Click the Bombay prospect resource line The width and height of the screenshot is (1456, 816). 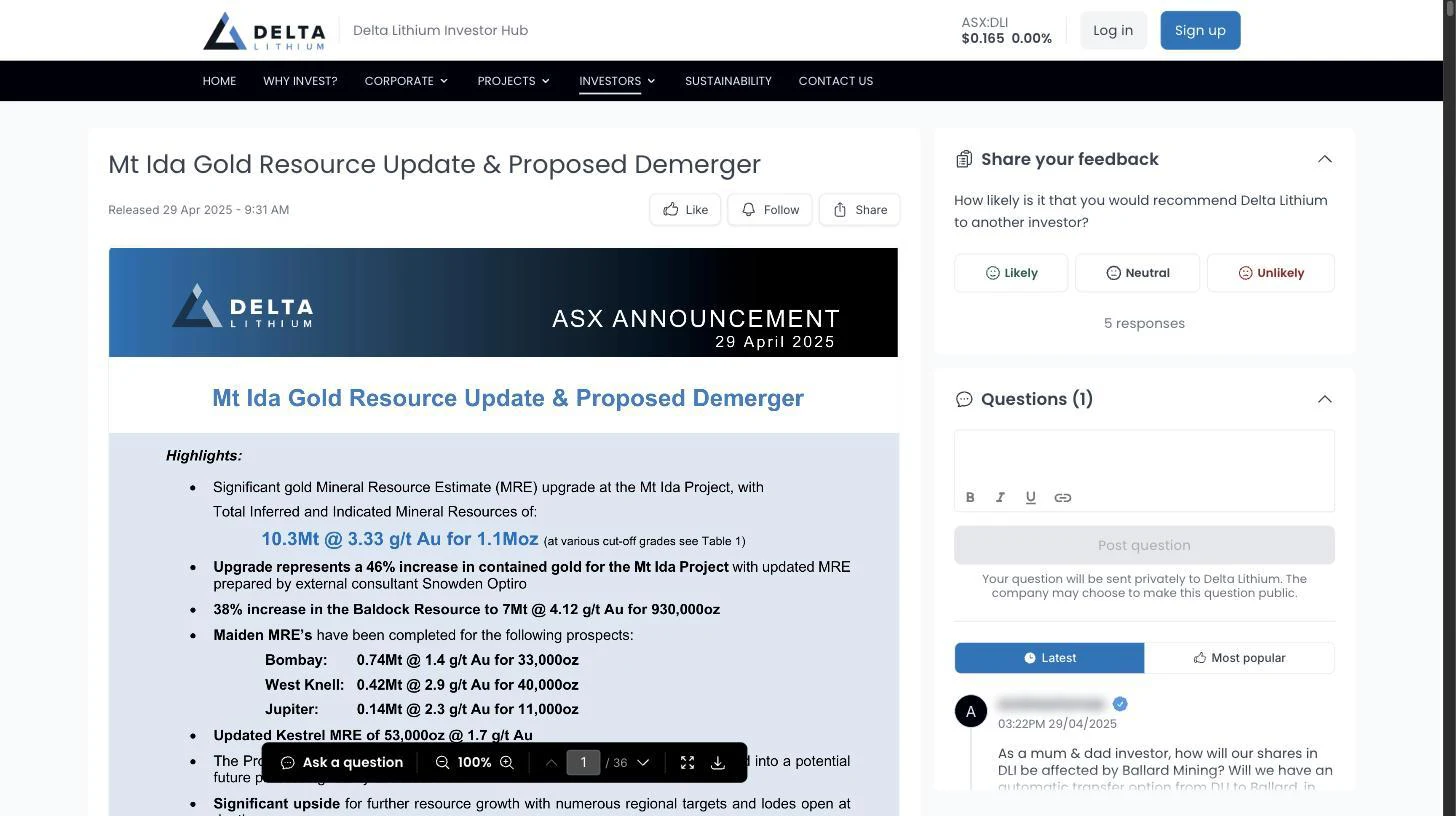(x=422, y=660)
